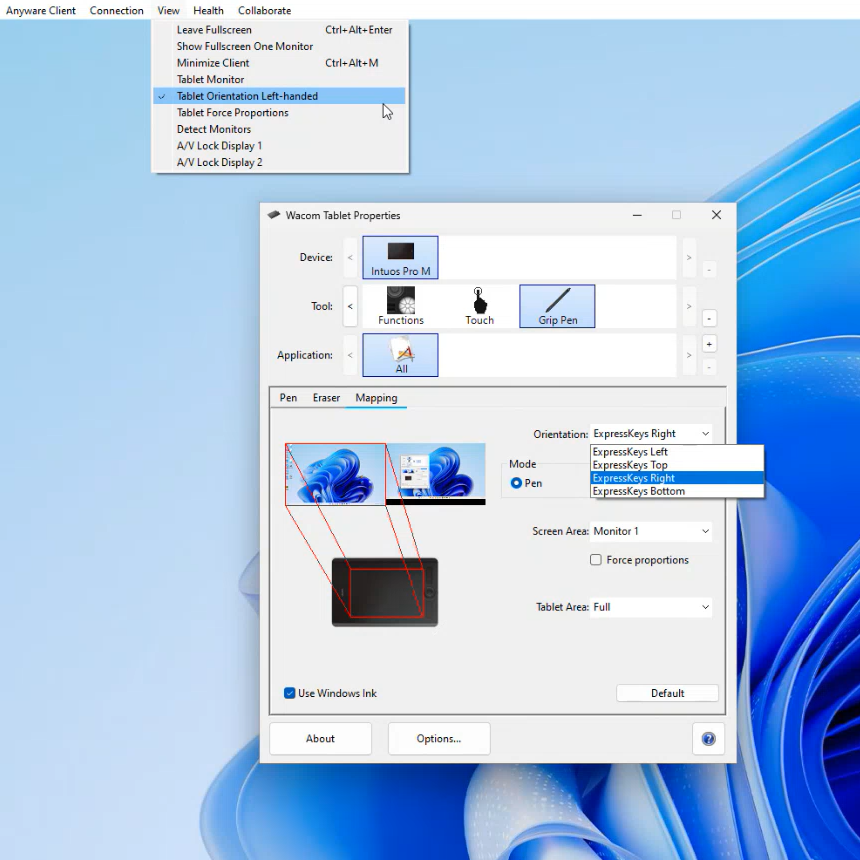Select Leave Fullscreen menu entry
This screenshot has width=860, height=860.
[279, 30]
